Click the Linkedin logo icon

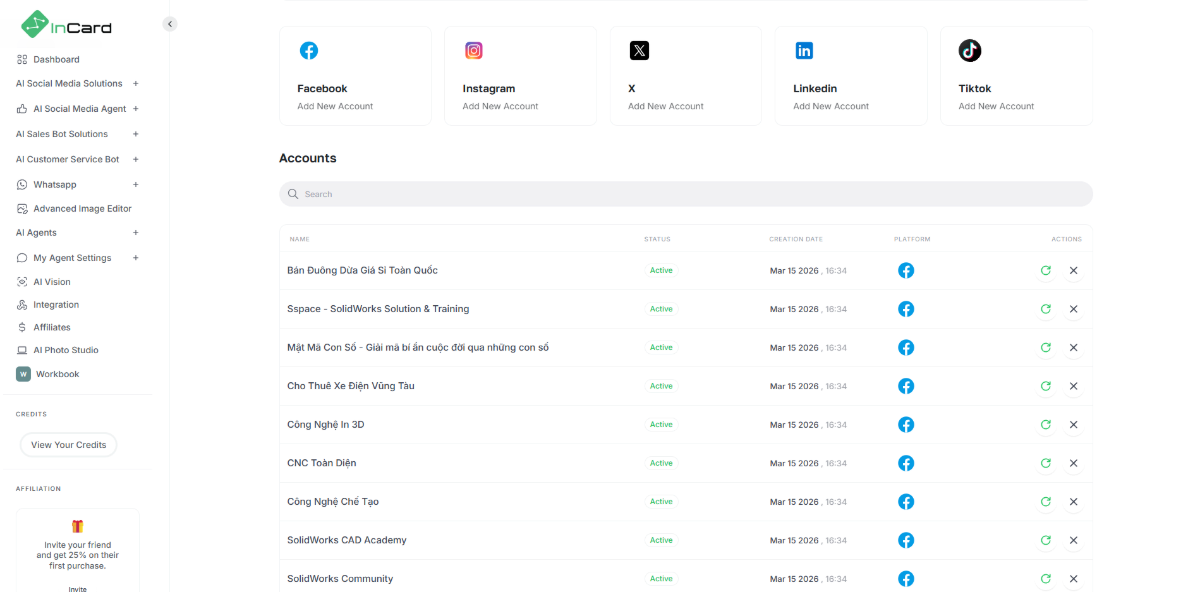click(x=804, y=51)
